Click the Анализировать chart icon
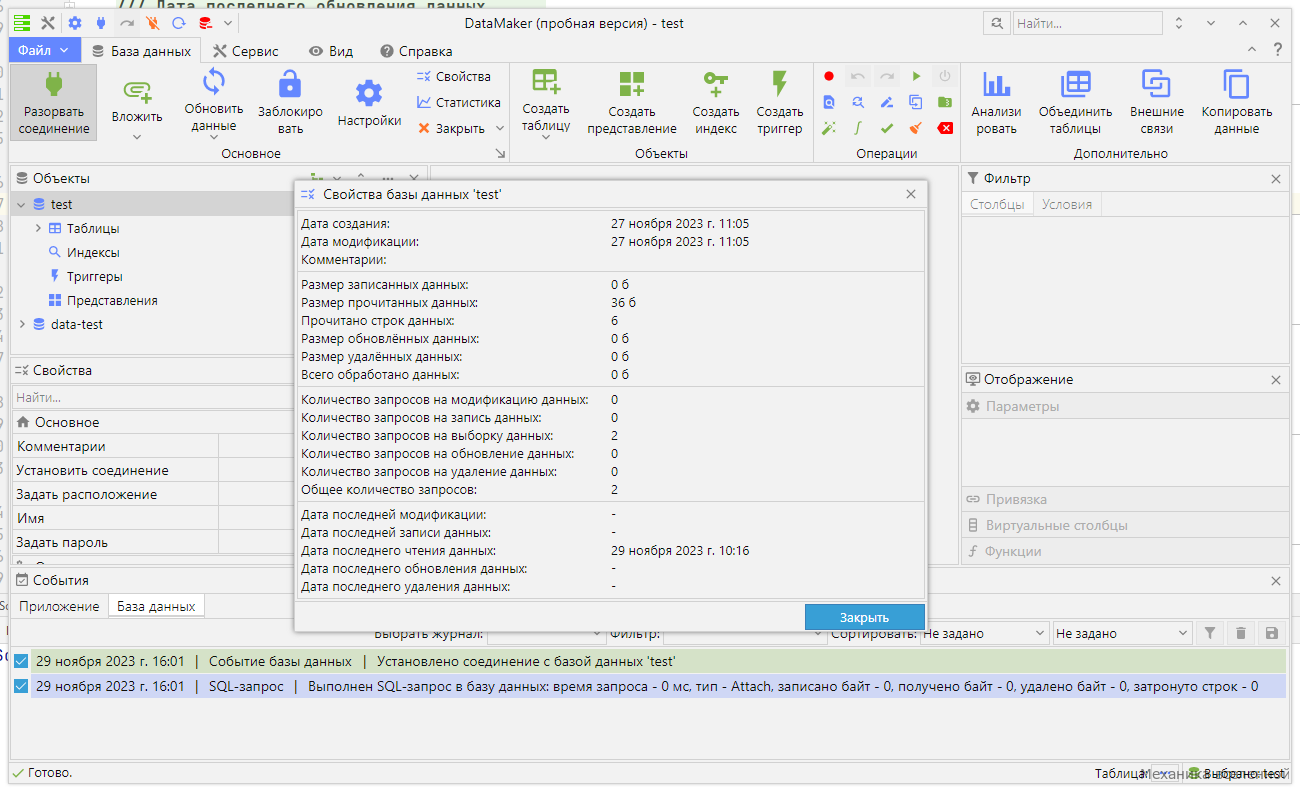 click(996, 84)
